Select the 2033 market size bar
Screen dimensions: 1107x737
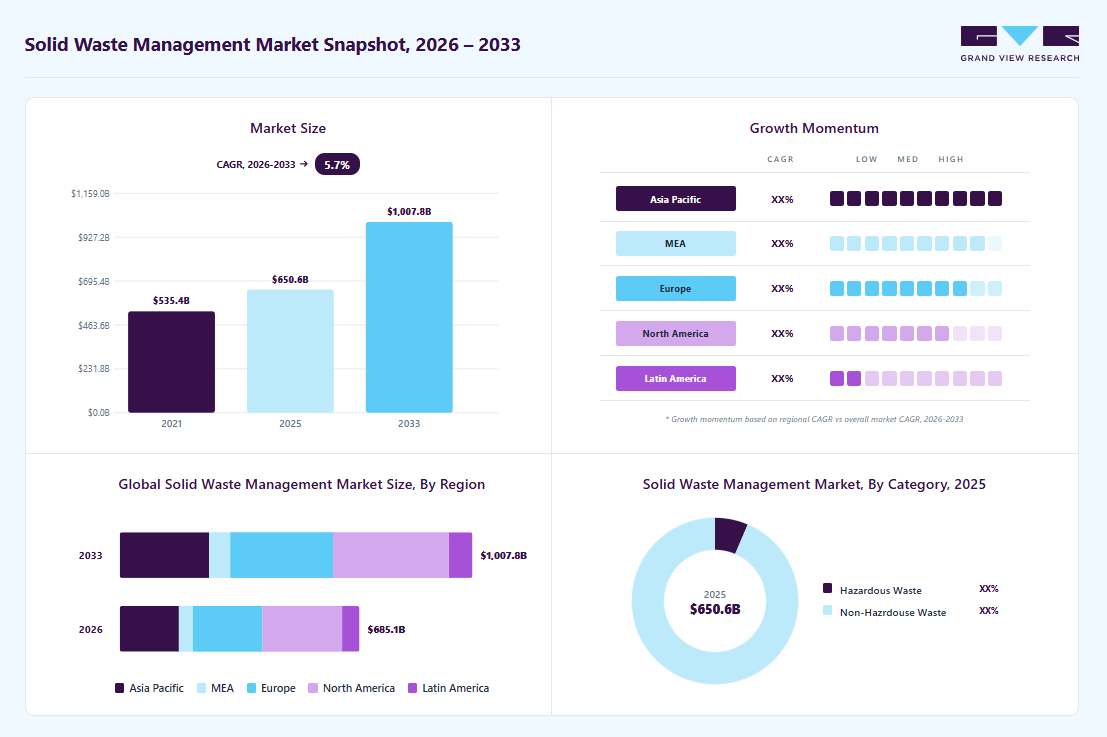[409, 317]
